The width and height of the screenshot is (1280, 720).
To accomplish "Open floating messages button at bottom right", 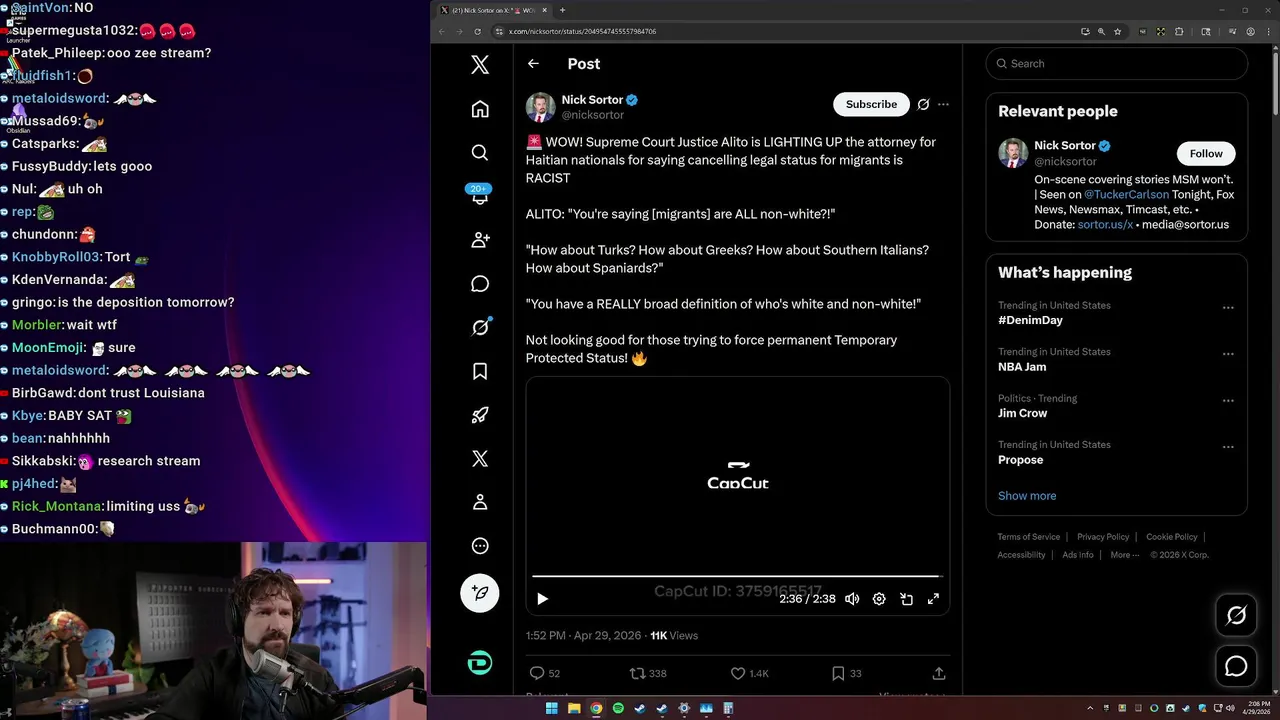I will 1236,666.
